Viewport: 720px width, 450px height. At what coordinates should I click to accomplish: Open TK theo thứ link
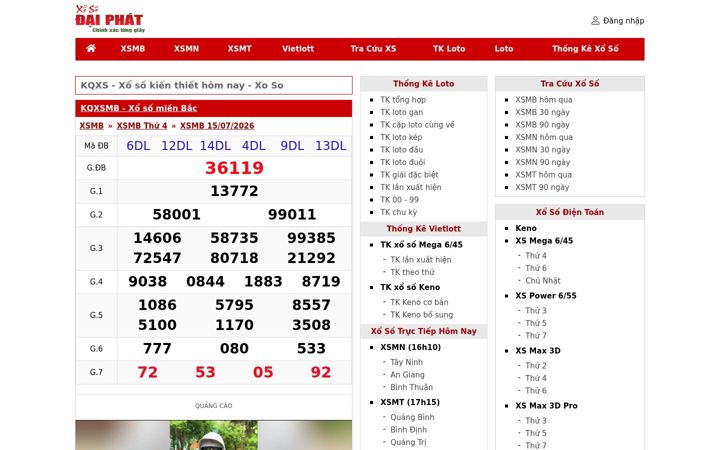click(412, 272)
